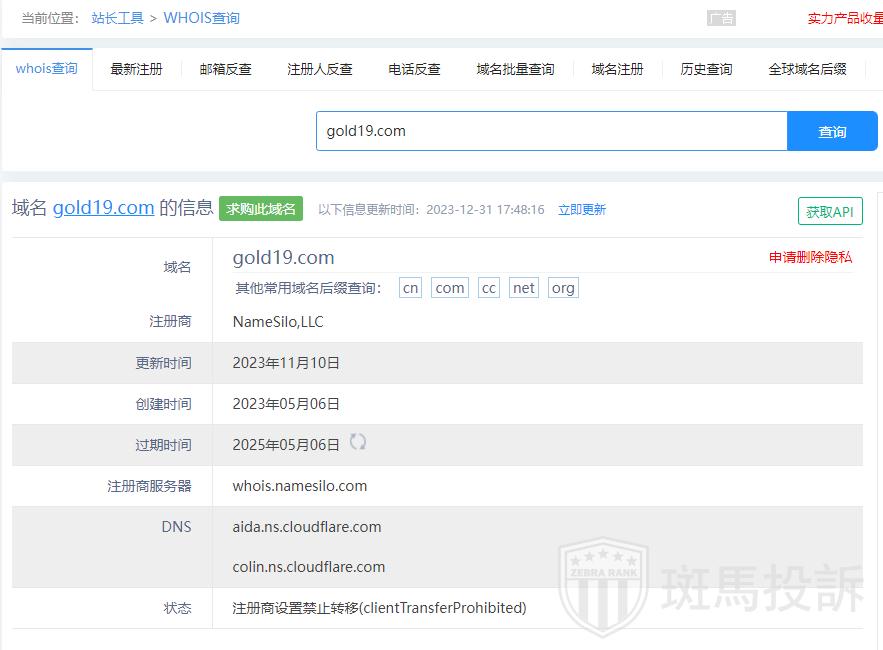
Task: Click the 立即更新 link
Action: [582, 210]
